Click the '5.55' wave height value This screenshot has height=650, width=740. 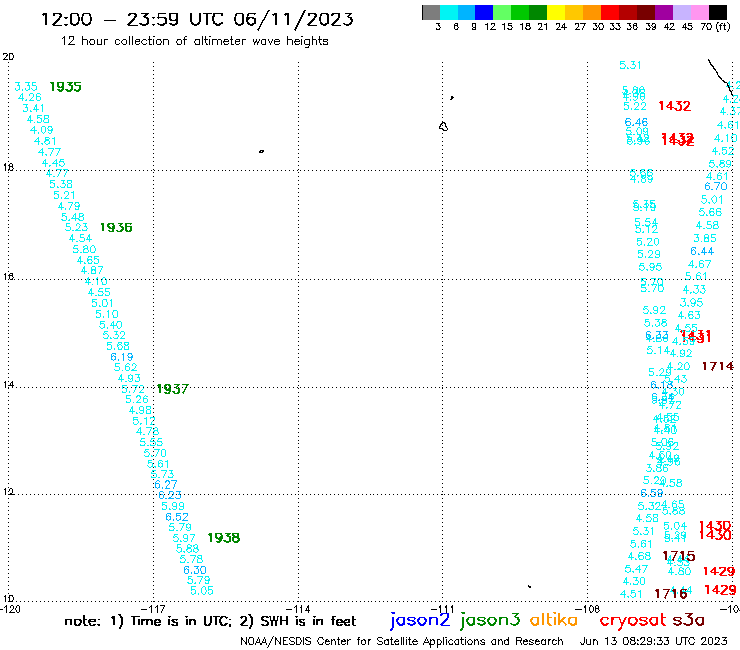[x=151, y=442]
